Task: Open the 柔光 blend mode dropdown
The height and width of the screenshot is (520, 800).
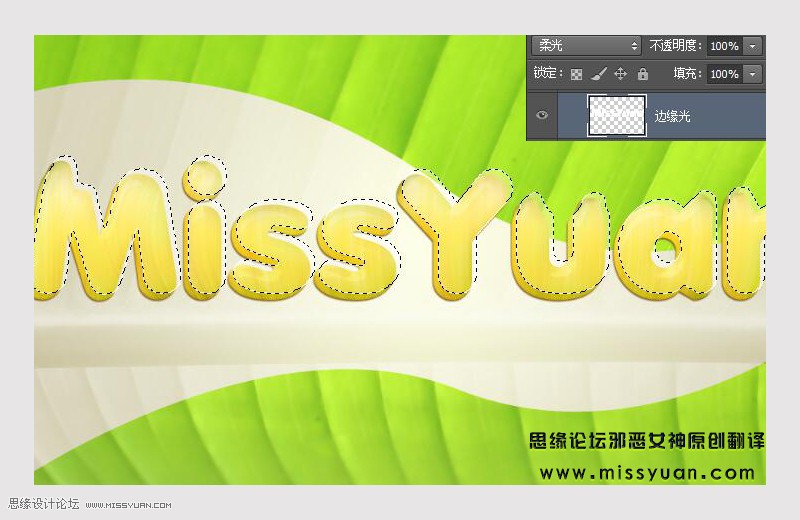Action: pos(586,45)
